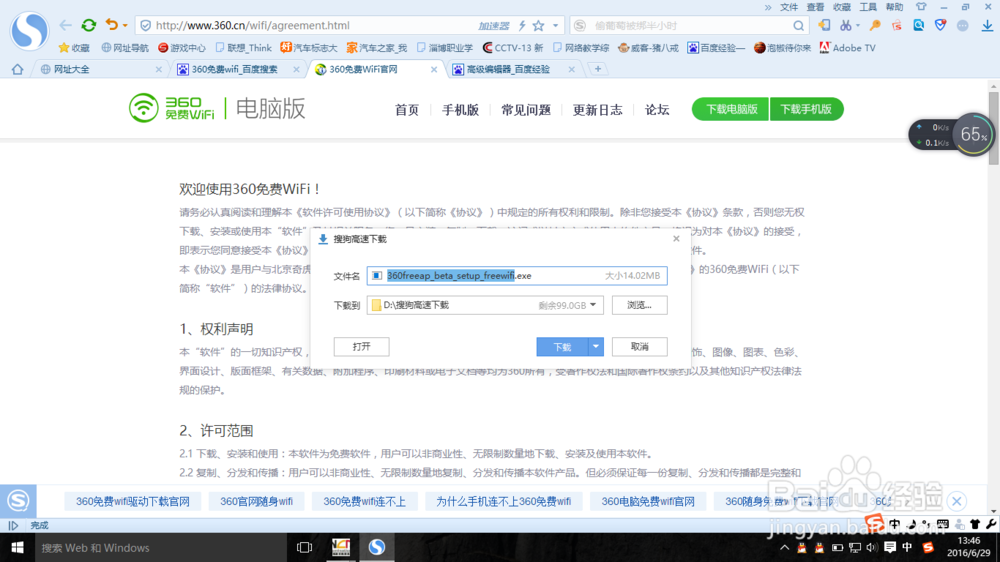Viewport: 1000px width, 562px height.
Task: Click the Sogou browser taskbar icon
Action: (377, 547)
